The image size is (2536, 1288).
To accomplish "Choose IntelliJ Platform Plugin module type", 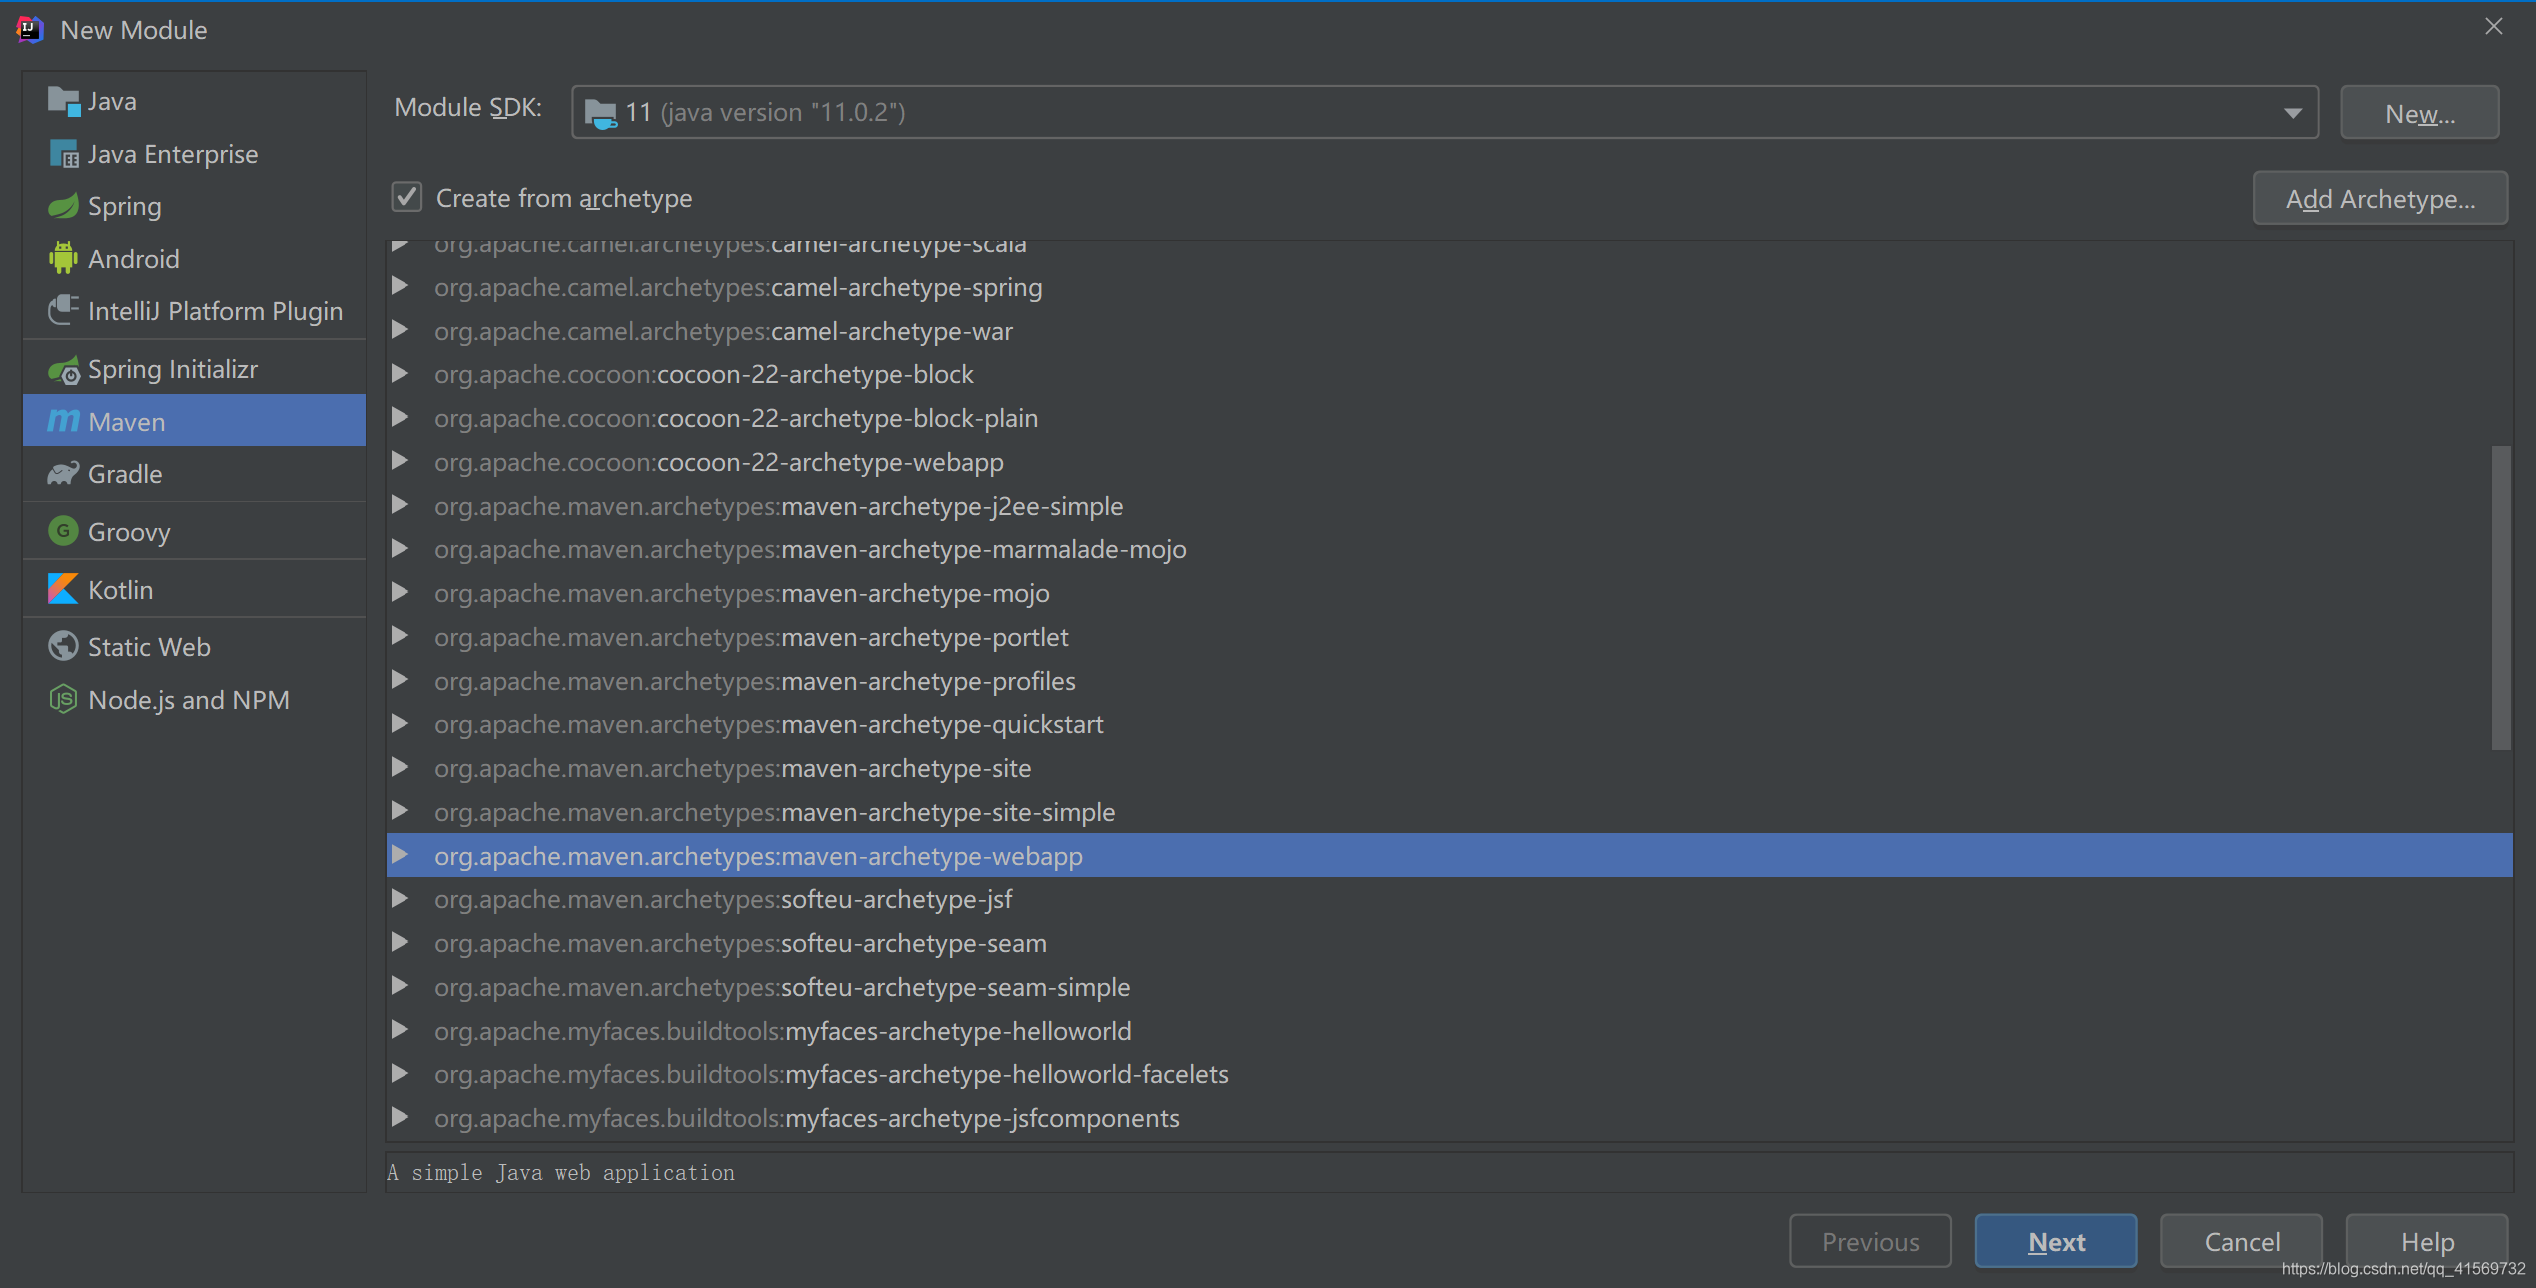I will 195,310.
